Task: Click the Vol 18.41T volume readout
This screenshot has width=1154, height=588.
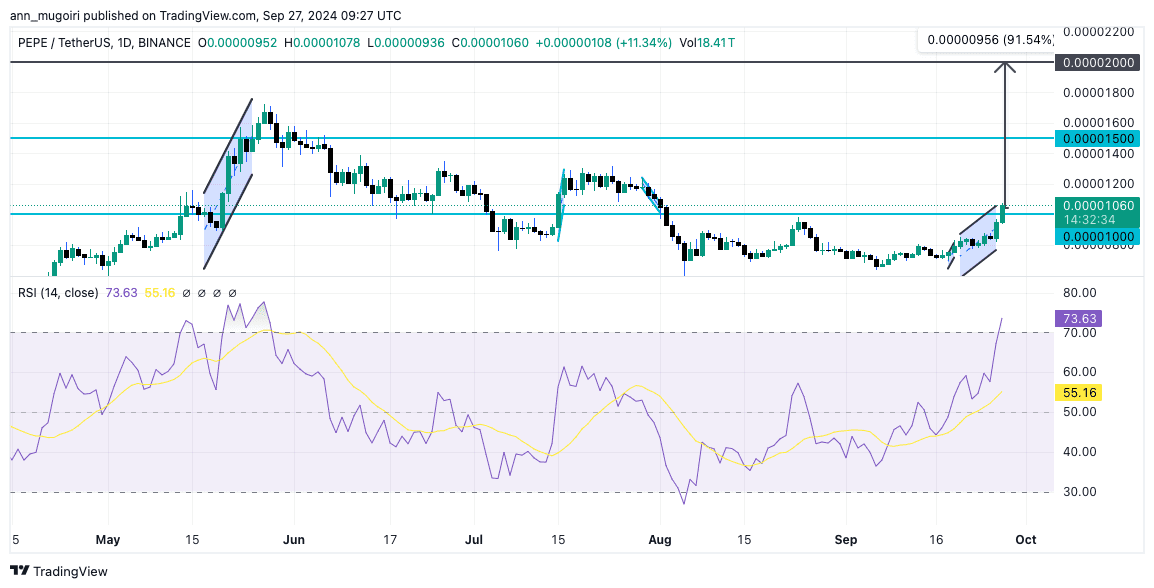Action: point(705,44)
